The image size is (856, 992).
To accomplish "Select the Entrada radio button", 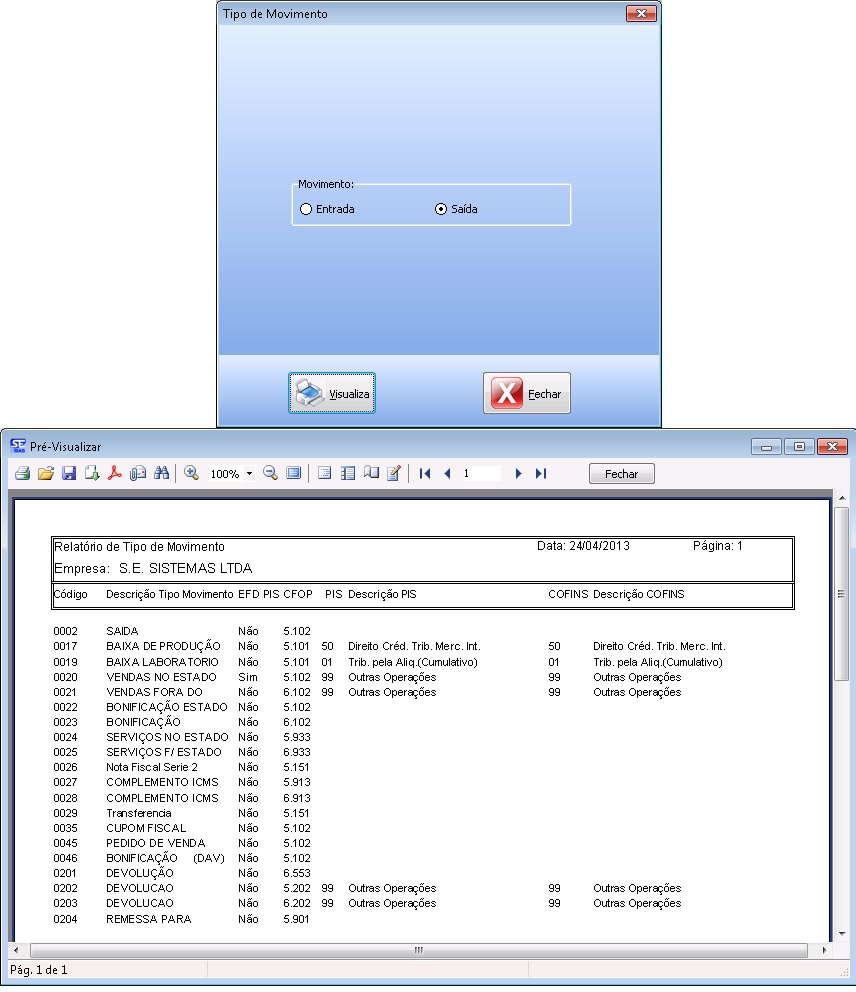I will click(x=306, y=210).
